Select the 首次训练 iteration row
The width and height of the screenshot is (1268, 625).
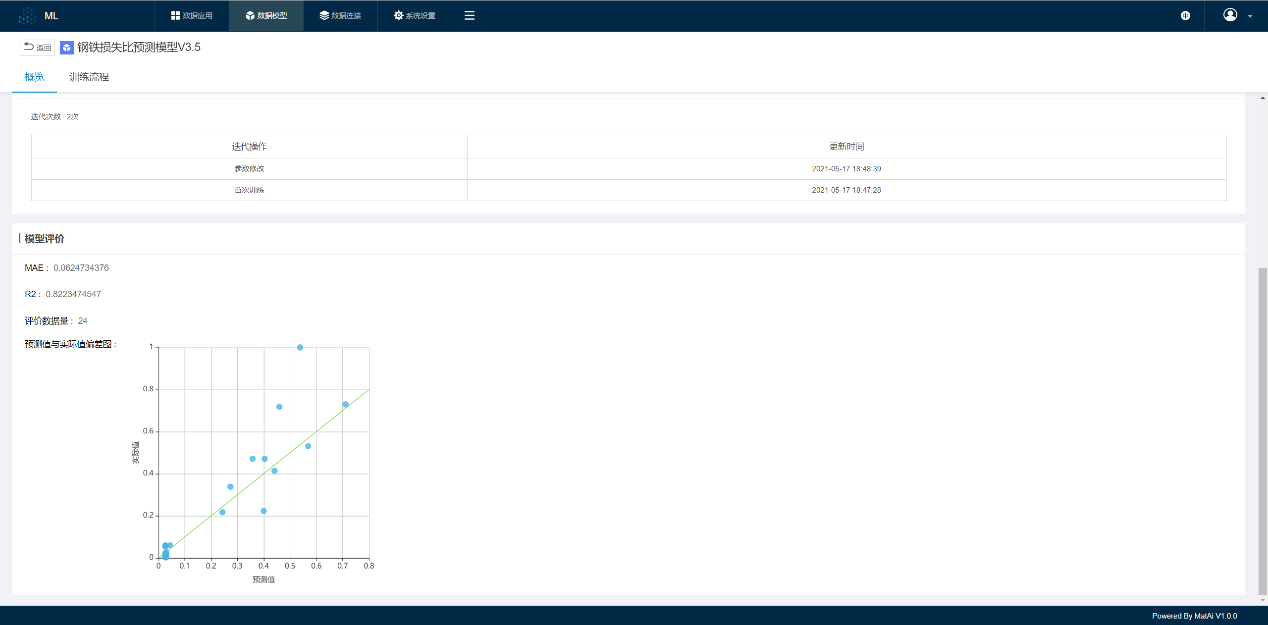(249, 190)
